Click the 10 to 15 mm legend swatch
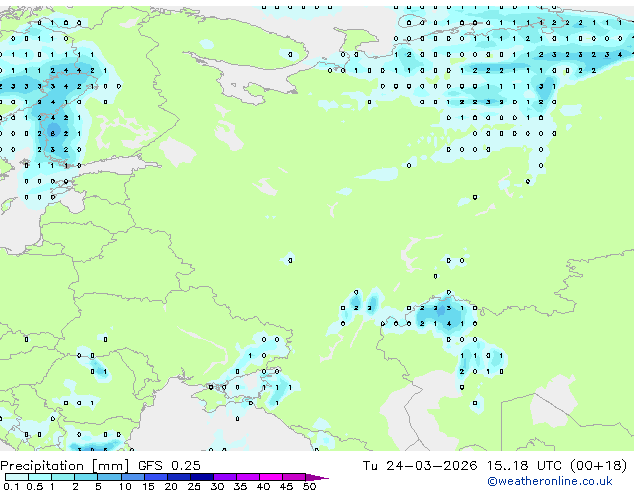This screenshot has height=490, width=634. click(132, 477)
